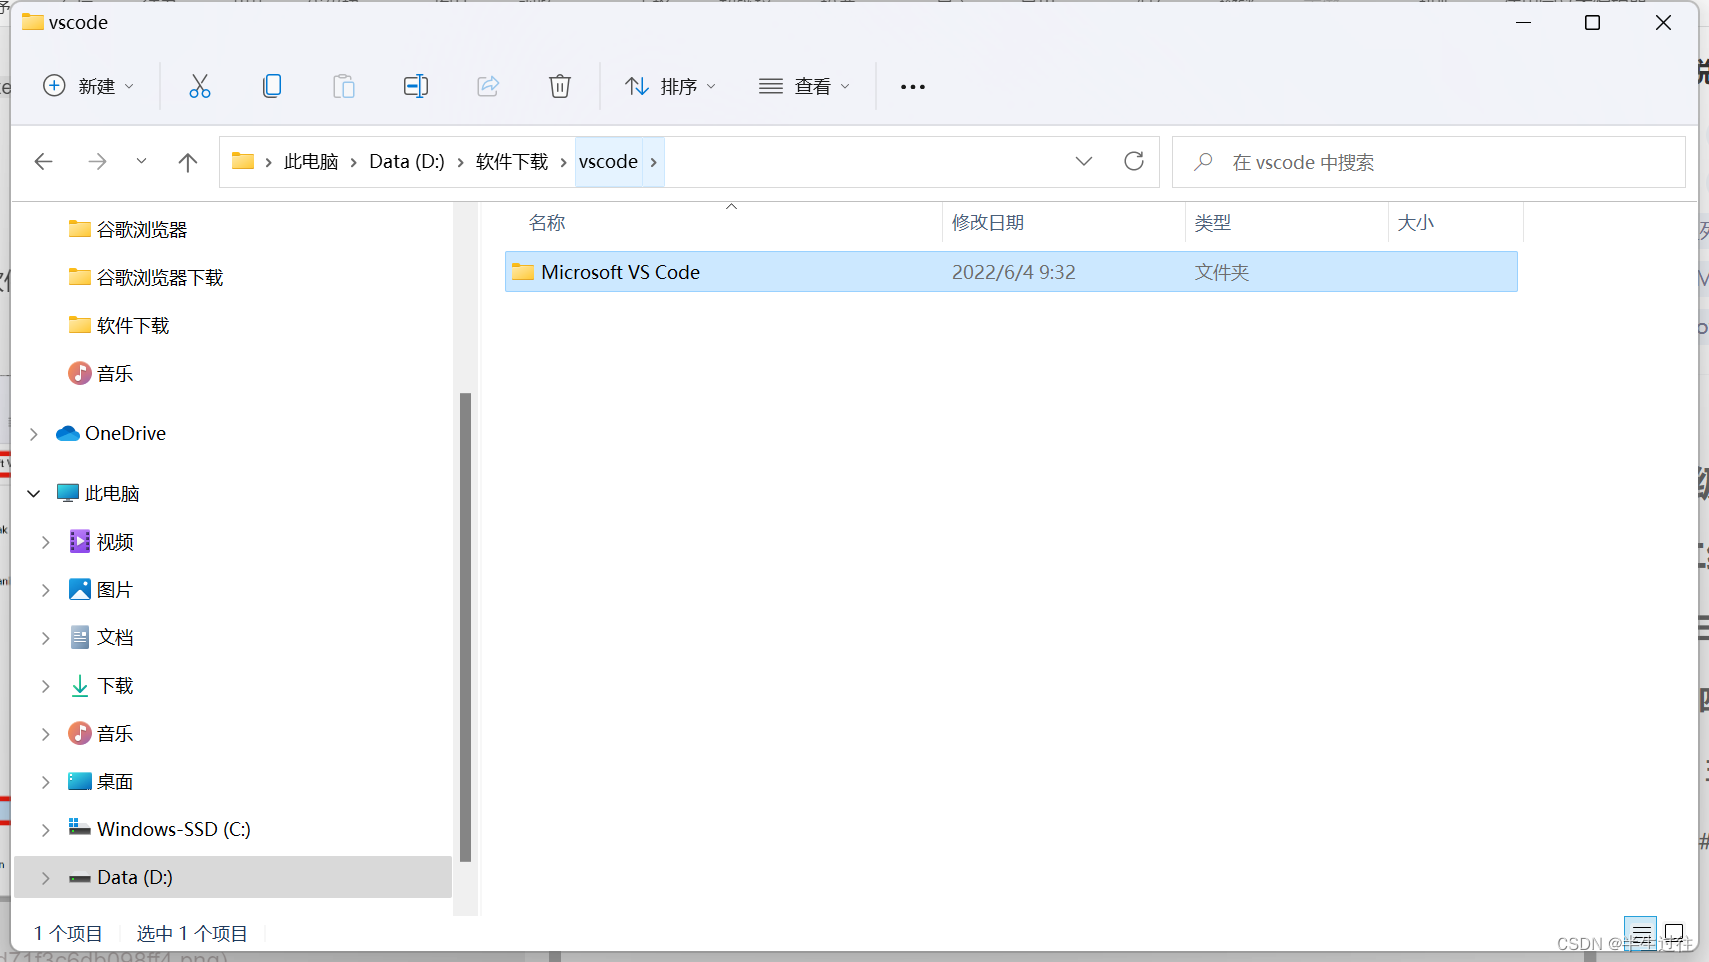1709x962 pixels.
Task: Go up one folder level
Action: pos(188,162)
